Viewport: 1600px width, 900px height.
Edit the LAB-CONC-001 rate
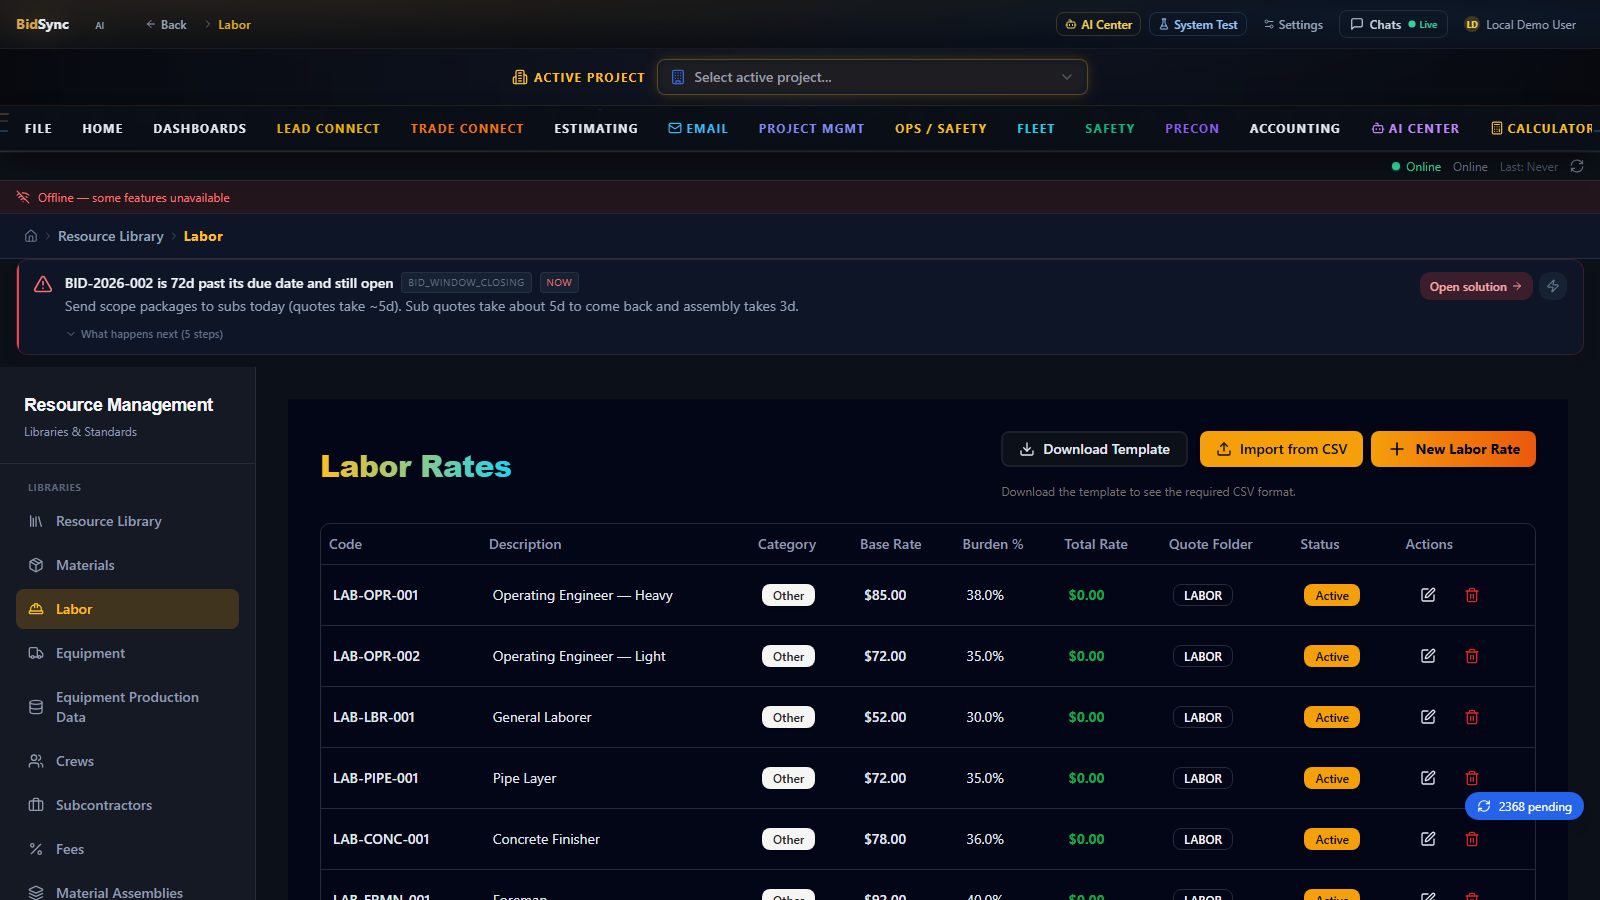[x=1428, y=839]
